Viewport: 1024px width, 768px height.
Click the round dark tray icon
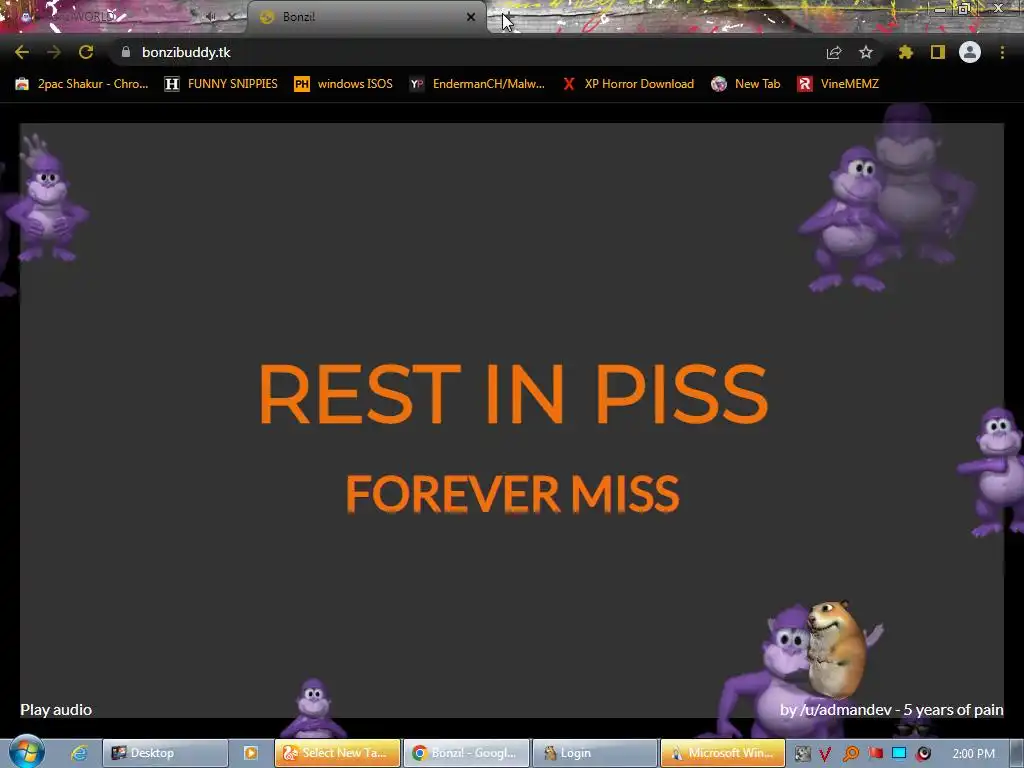pos(923,754)
